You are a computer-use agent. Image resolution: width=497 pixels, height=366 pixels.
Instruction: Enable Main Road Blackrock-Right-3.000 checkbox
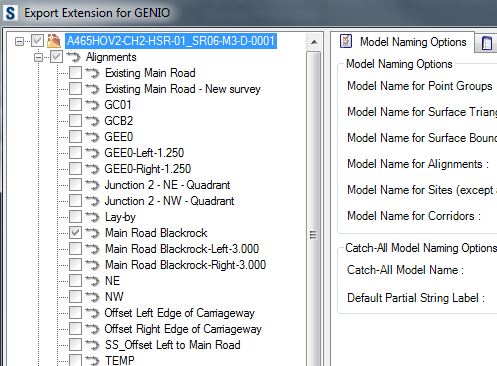coord(75,265)
